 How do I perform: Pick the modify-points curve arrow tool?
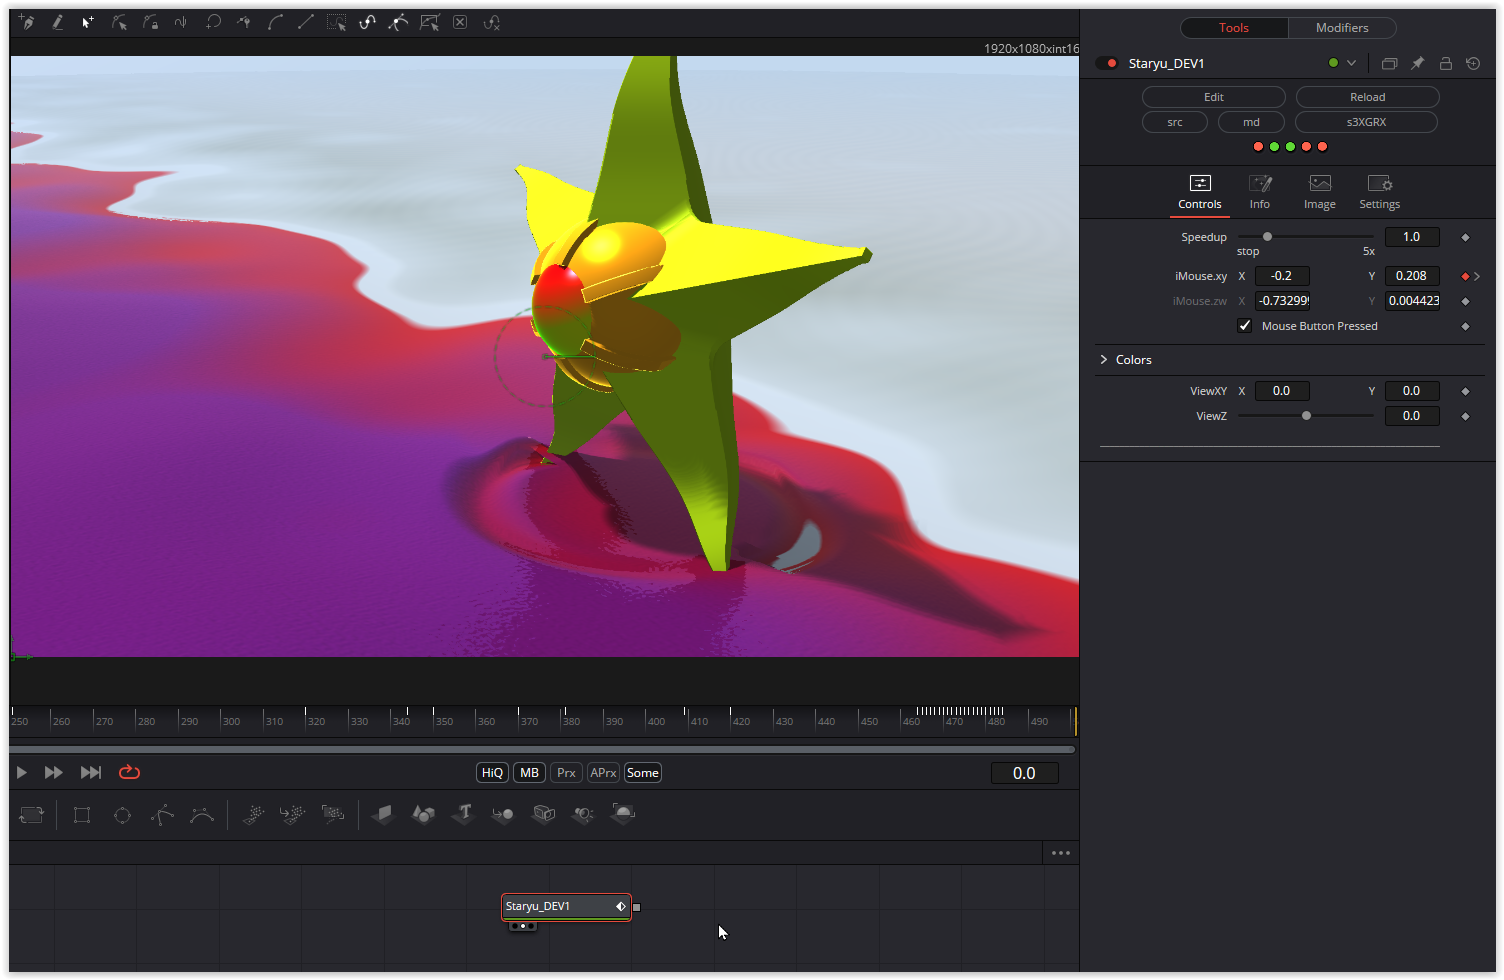[x=119, y=22]
